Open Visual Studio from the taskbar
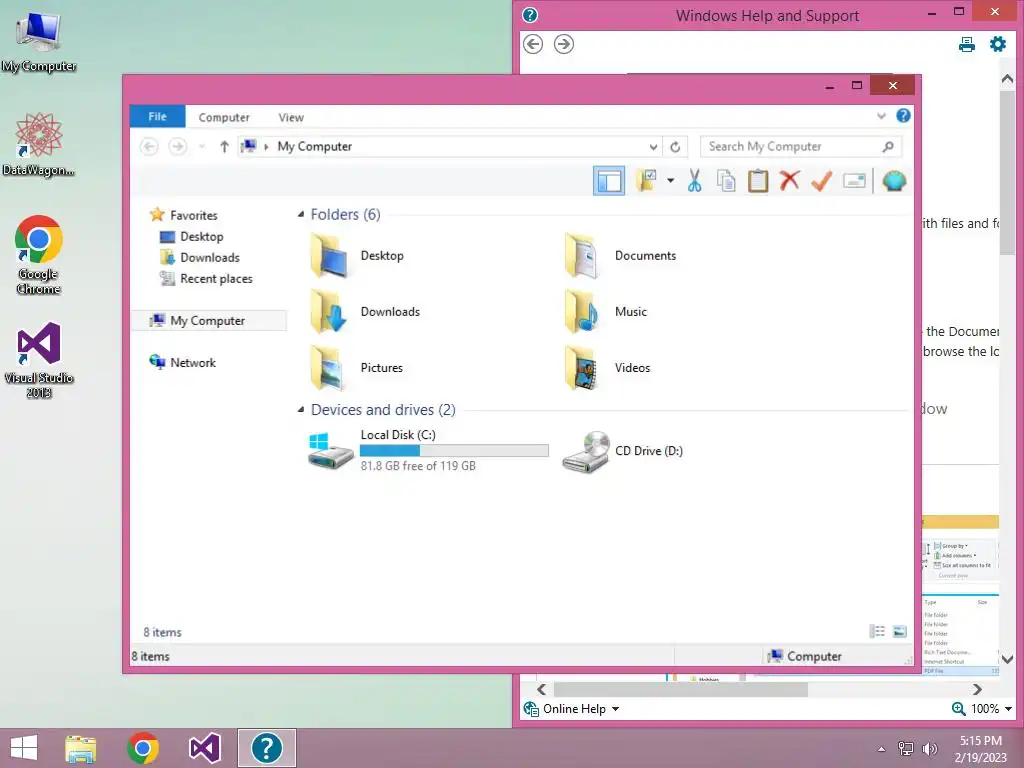1024x768 pixels. tap(204, 748)
